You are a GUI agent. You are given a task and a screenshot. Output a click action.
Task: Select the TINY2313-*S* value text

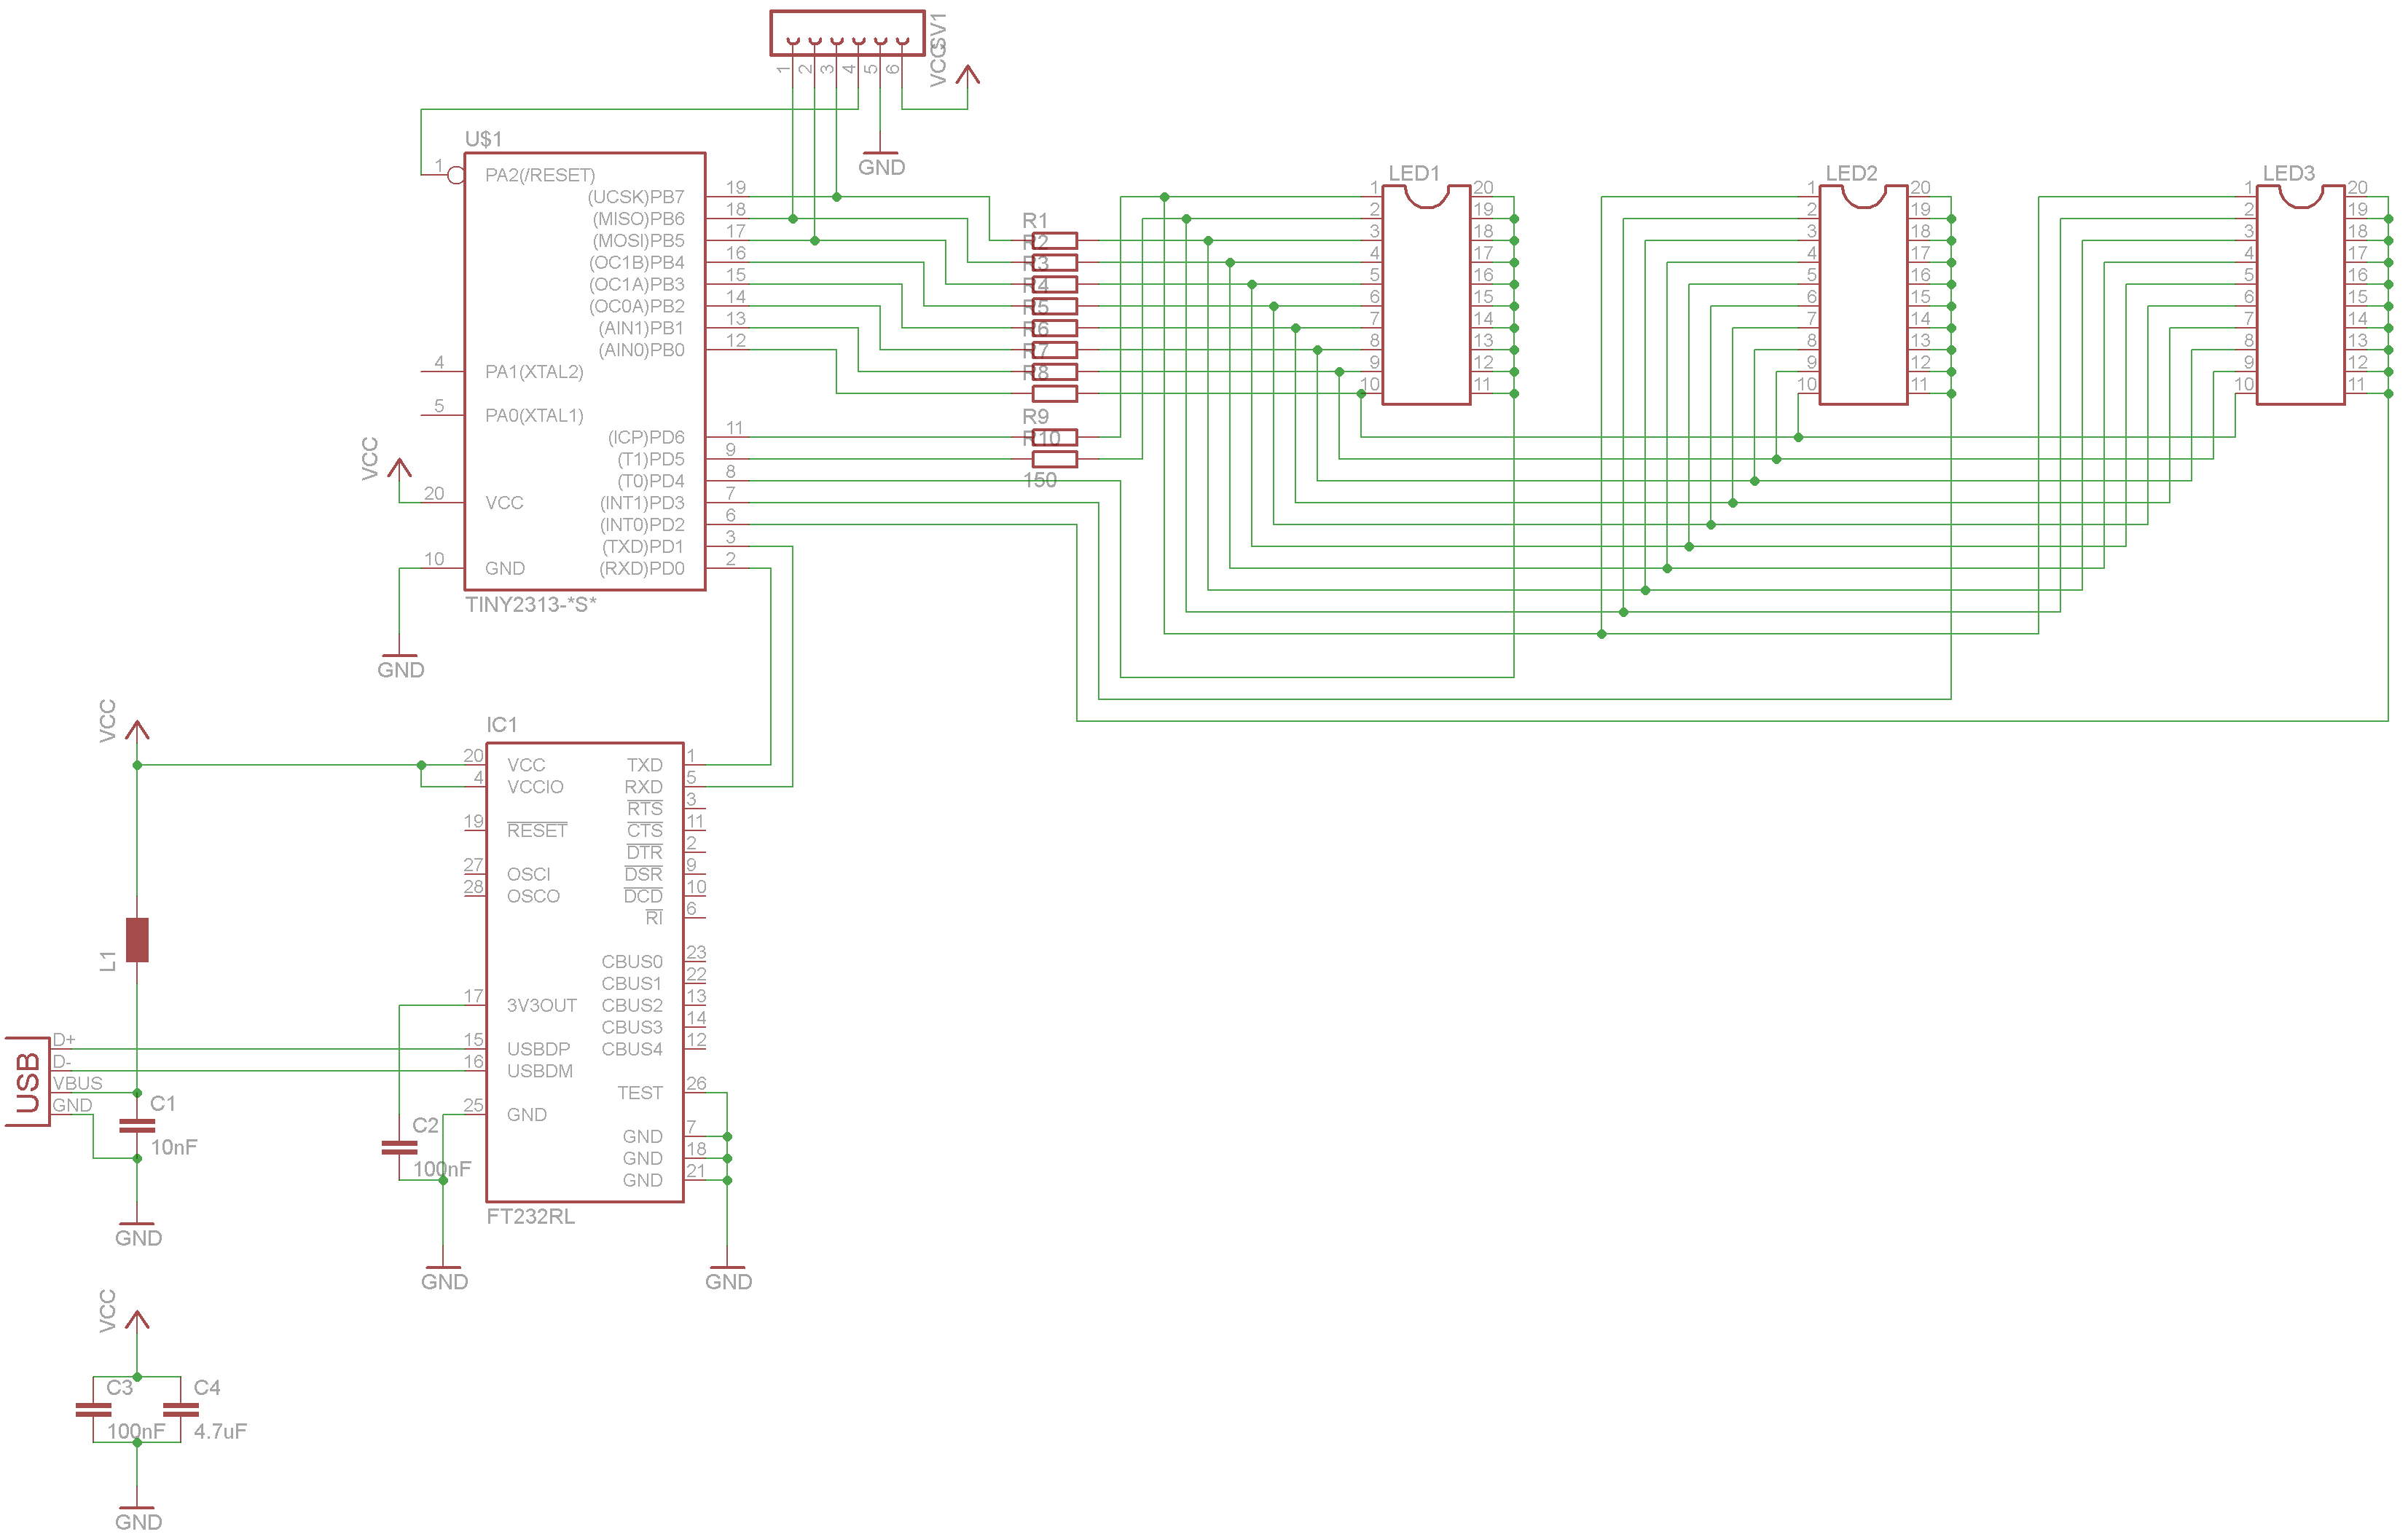point(530,604)
